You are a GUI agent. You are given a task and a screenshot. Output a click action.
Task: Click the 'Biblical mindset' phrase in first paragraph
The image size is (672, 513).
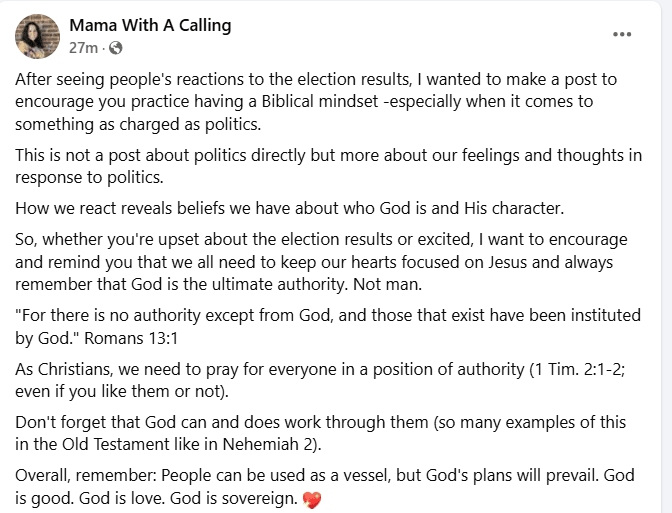click(320, 102)
